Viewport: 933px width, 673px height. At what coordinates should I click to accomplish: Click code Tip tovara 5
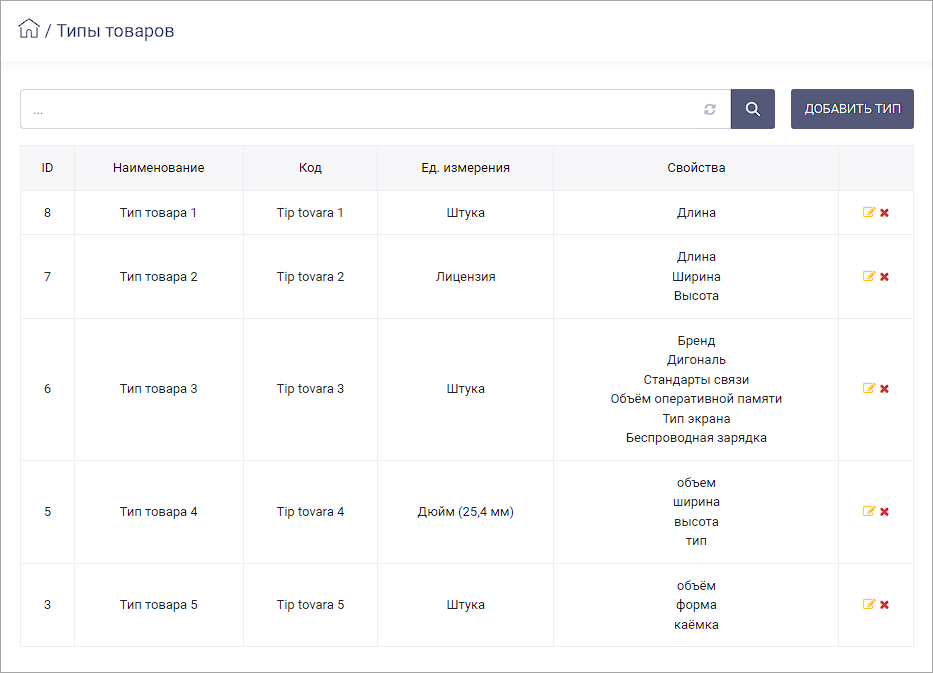(x=310, y=605)
